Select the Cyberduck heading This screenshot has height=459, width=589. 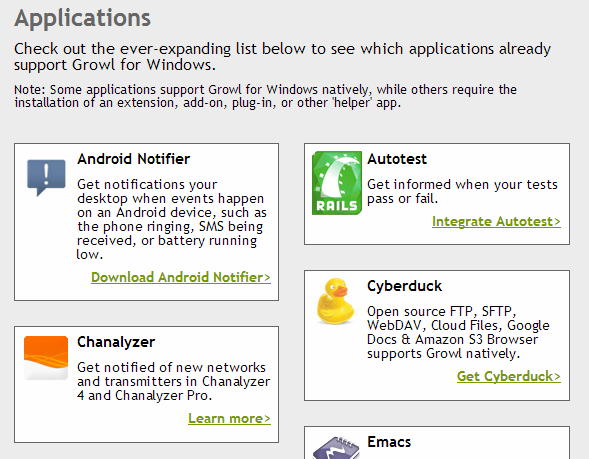click(405, 286)
